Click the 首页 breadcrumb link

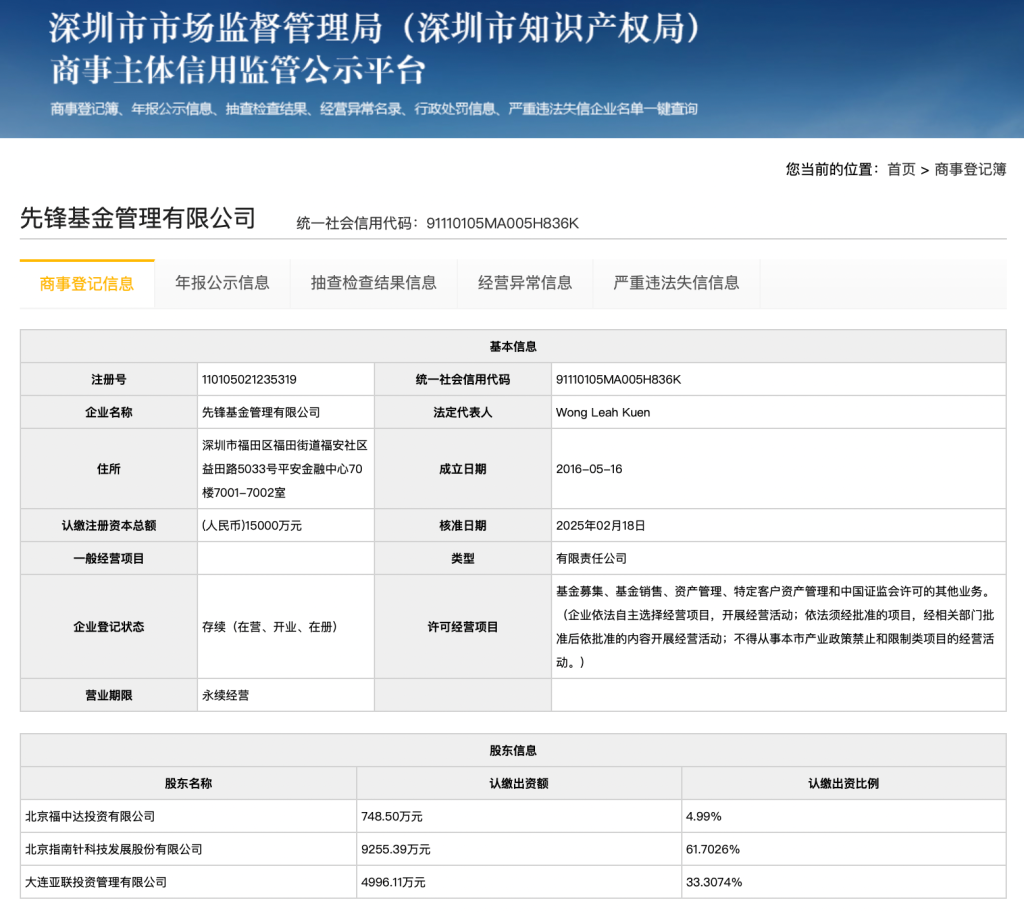tap(901, 169)
